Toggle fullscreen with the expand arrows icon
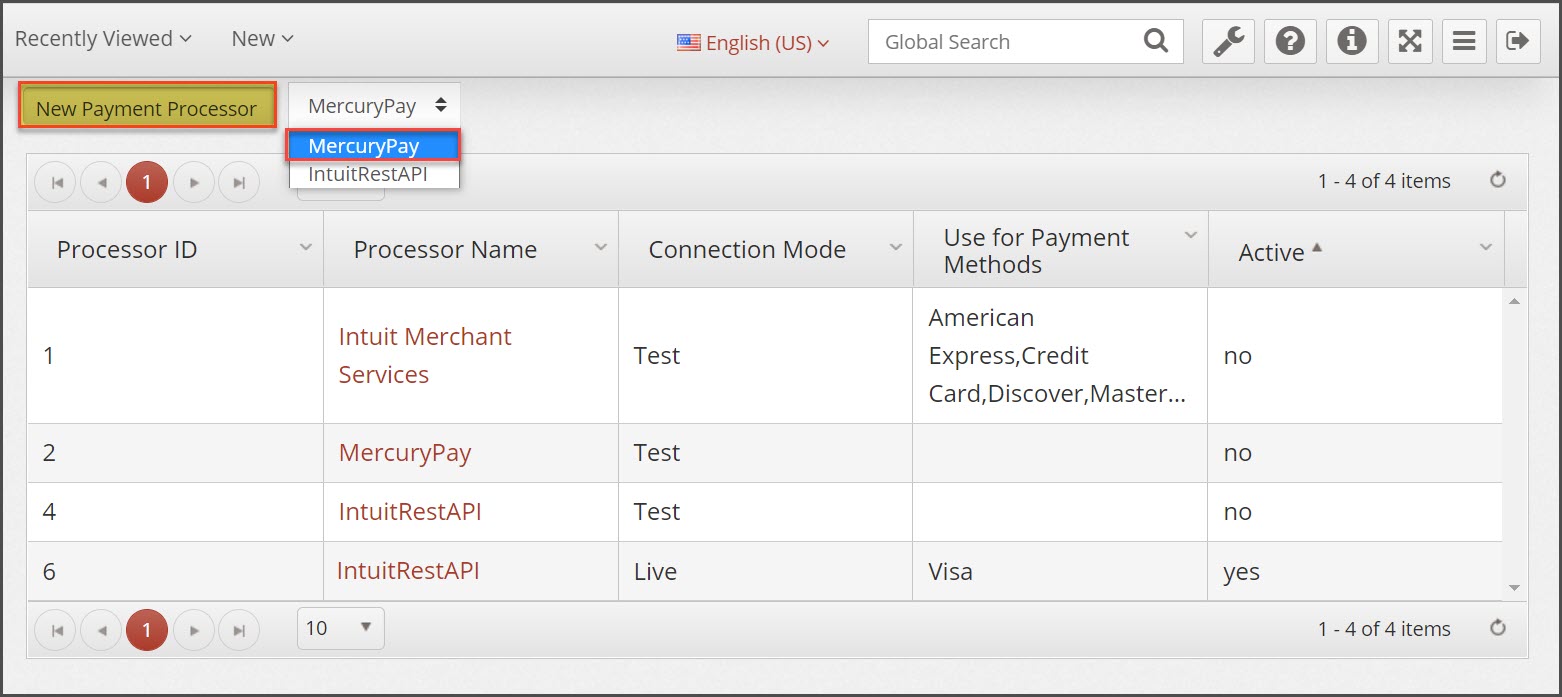This screenshot has height=697, width=1562. (1409, 42)
